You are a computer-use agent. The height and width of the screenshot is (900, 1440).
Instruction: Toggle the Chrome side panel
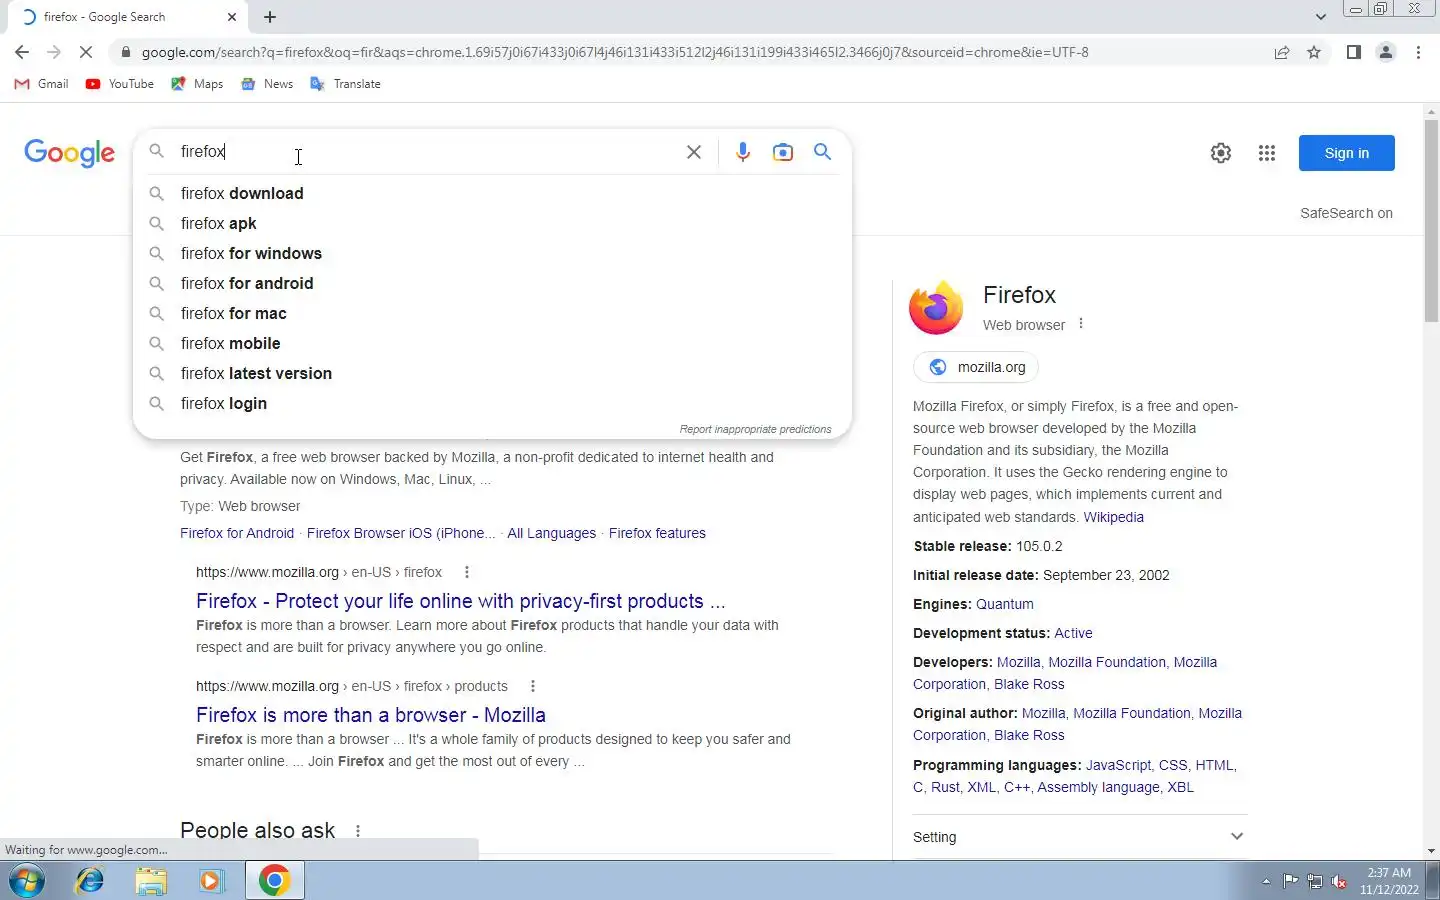point(1353,52)
